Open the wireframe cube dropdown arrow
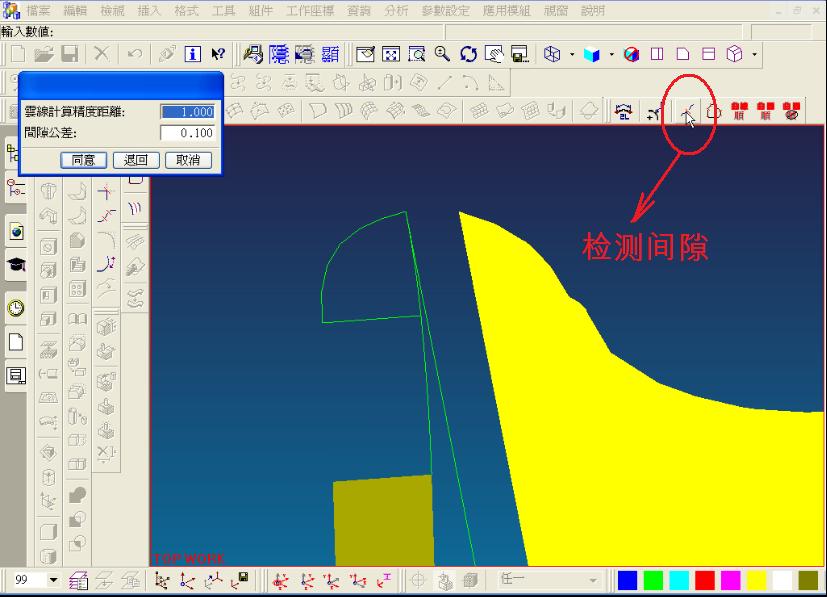Image resolution: width=827 pixels, height=597 pixels. point(572,54)
